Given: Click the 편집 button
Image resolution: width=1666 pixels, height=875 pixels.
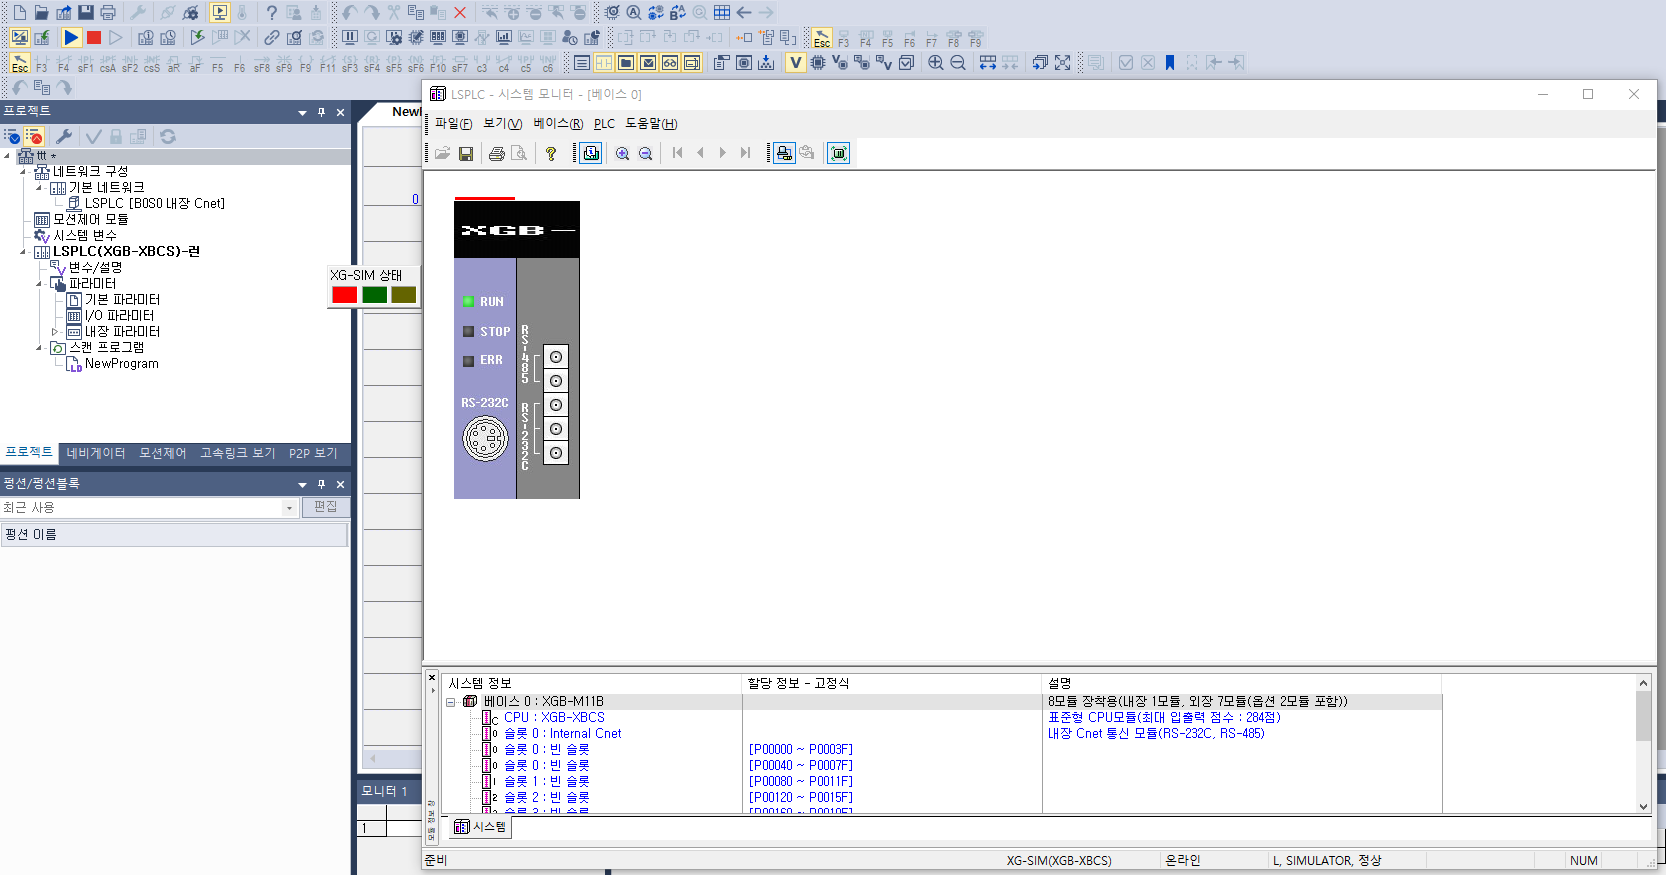Looking at the screenshot, I should (326, 507).
